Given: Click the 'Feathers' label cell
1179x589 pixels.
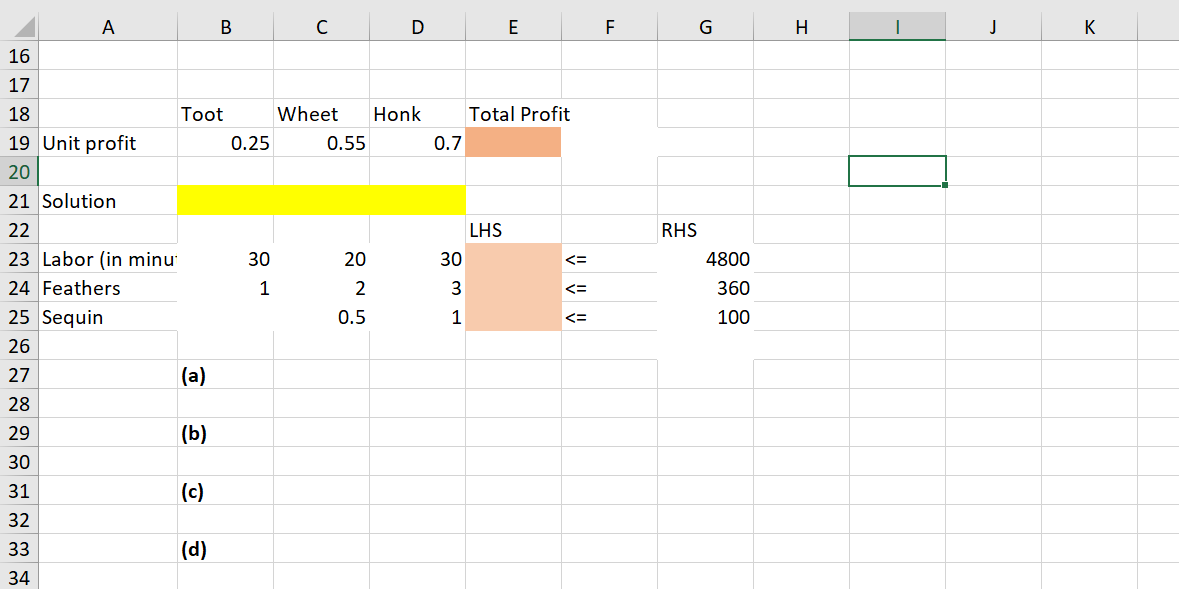Looking at the screenshot, I should 108,287.
